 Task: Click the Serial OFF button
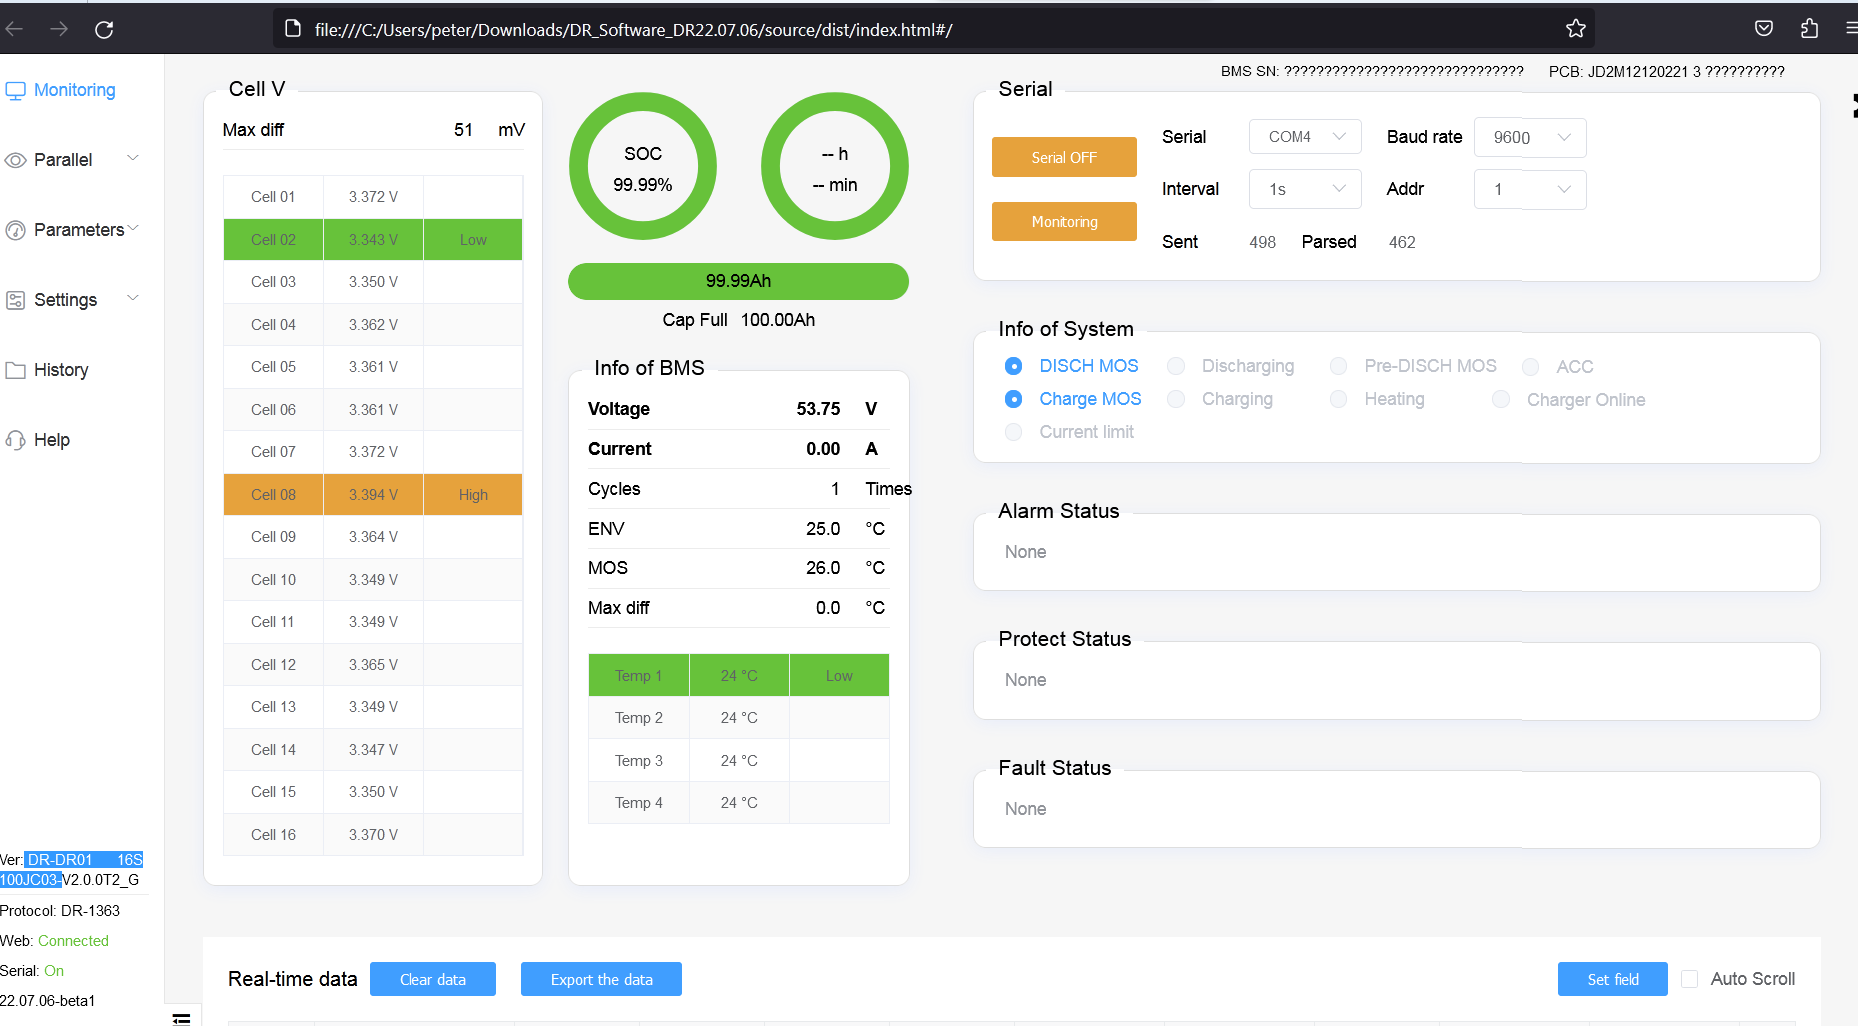click(x=1064, y=157)
